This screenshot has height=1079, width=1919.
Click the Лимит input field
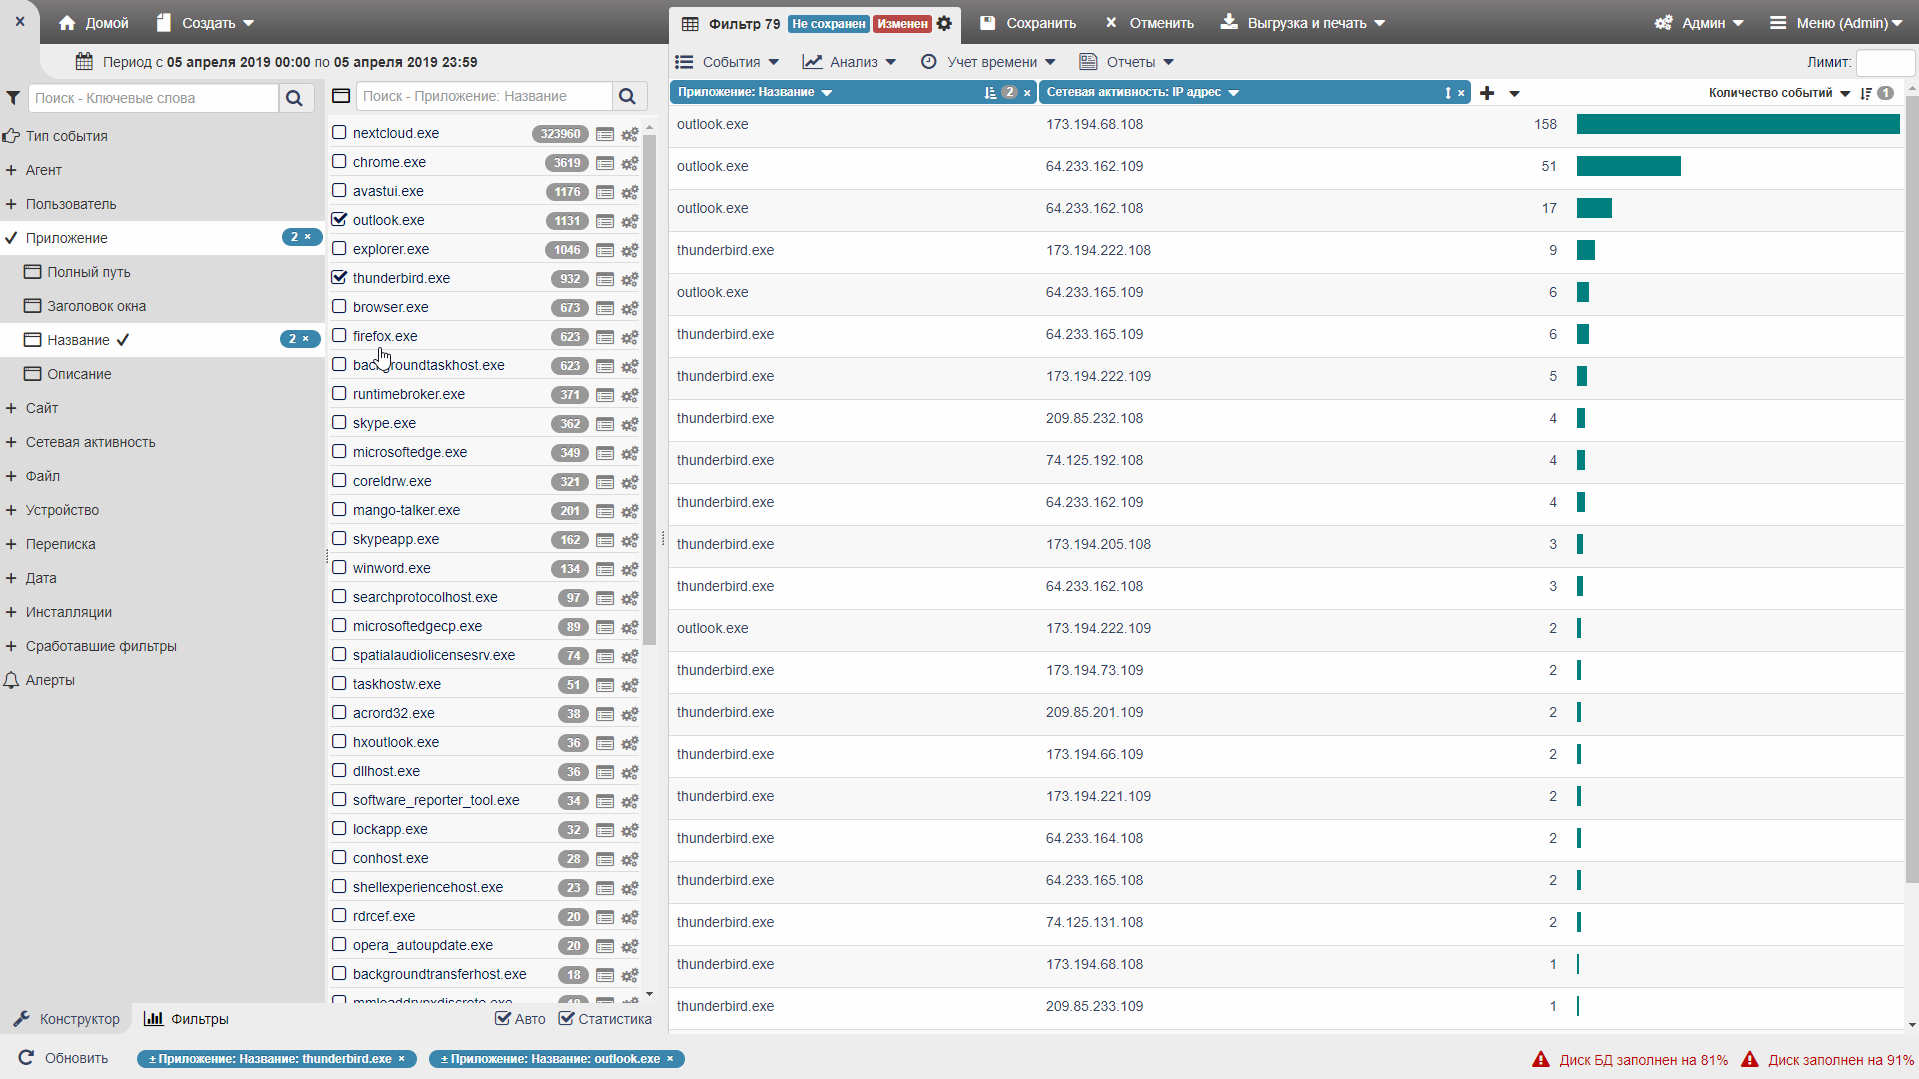(1885, 62)
